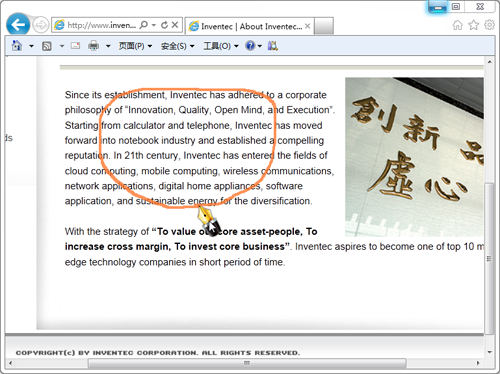Expand the feeds dropdown arrow
The image size is (500, 374).
point(62,46)
